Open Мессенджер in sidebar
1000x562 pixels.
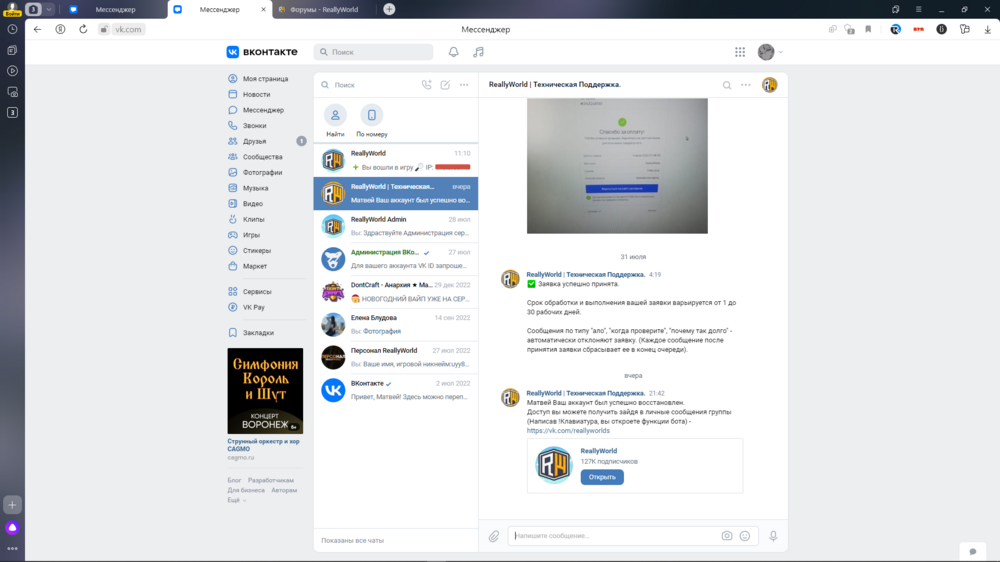[x=265, y=110]
